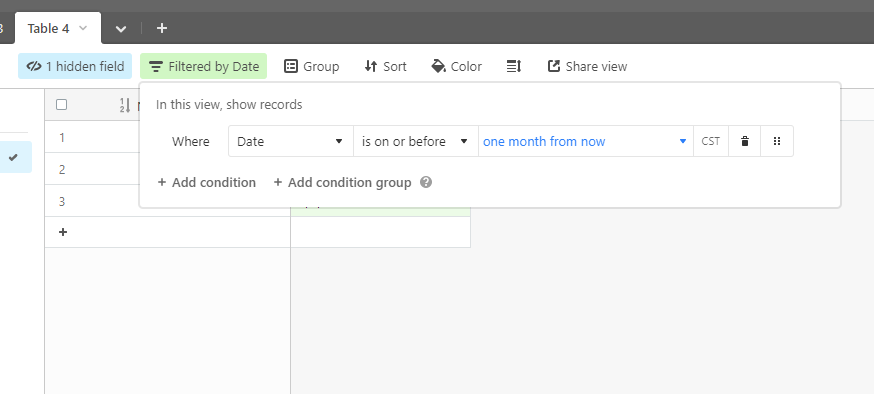Image resolution: width=874 pixels, height=394 pixels.
Task: Change the 'is on or before' operator
Action: 416,142
